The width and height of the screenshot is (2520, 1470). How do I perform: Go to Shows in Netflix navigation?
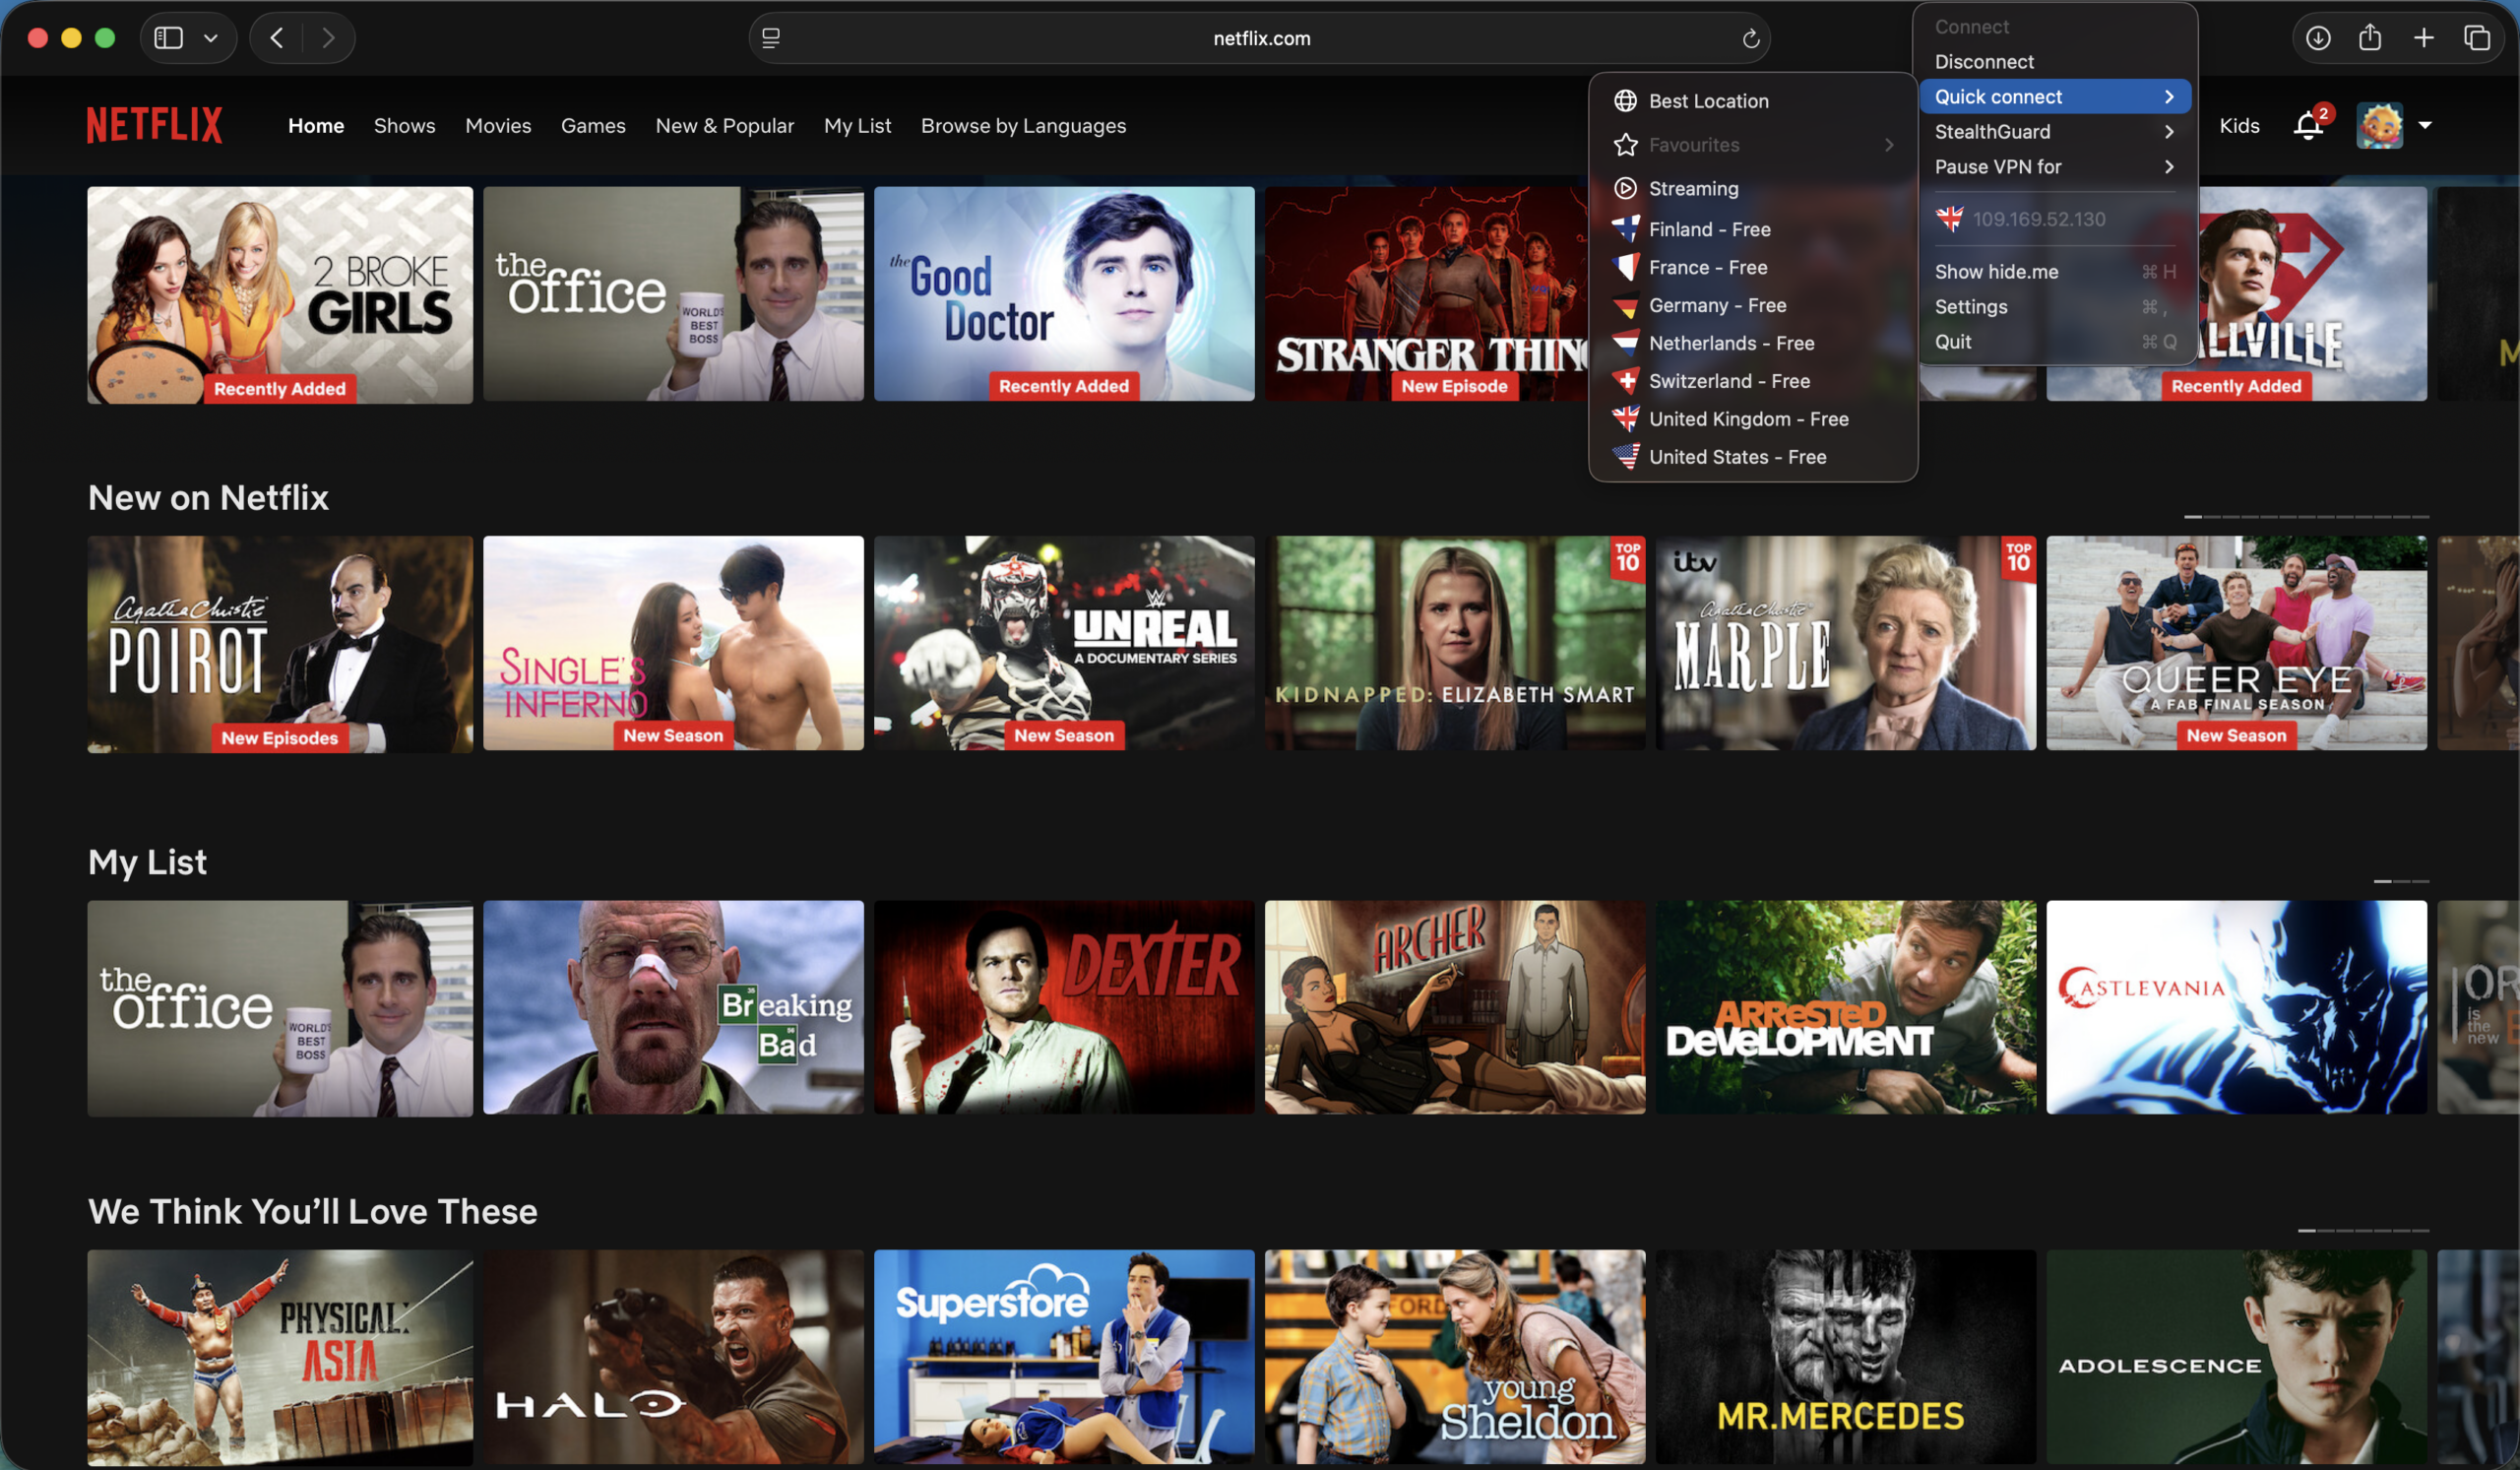(404, 126)
